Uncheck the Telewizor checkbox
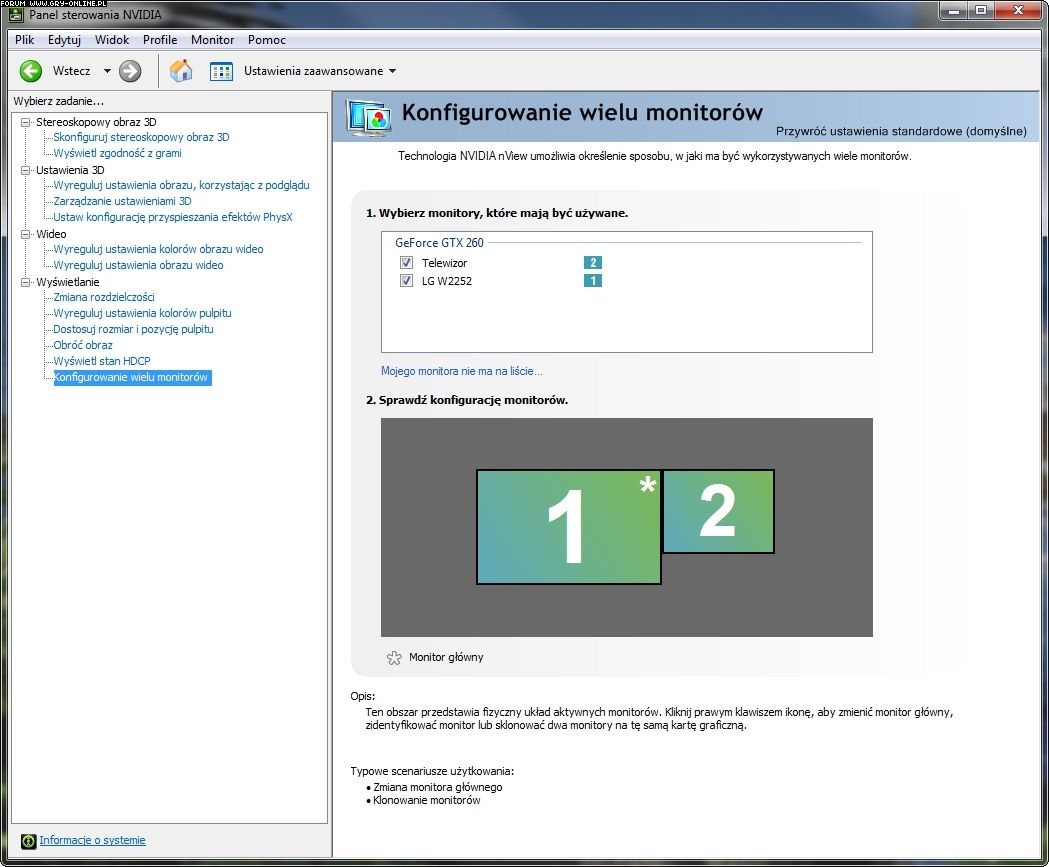Image resolution: width=1049 pixels, height=867 pixels. pyautogui.click(x=406, y=262)
